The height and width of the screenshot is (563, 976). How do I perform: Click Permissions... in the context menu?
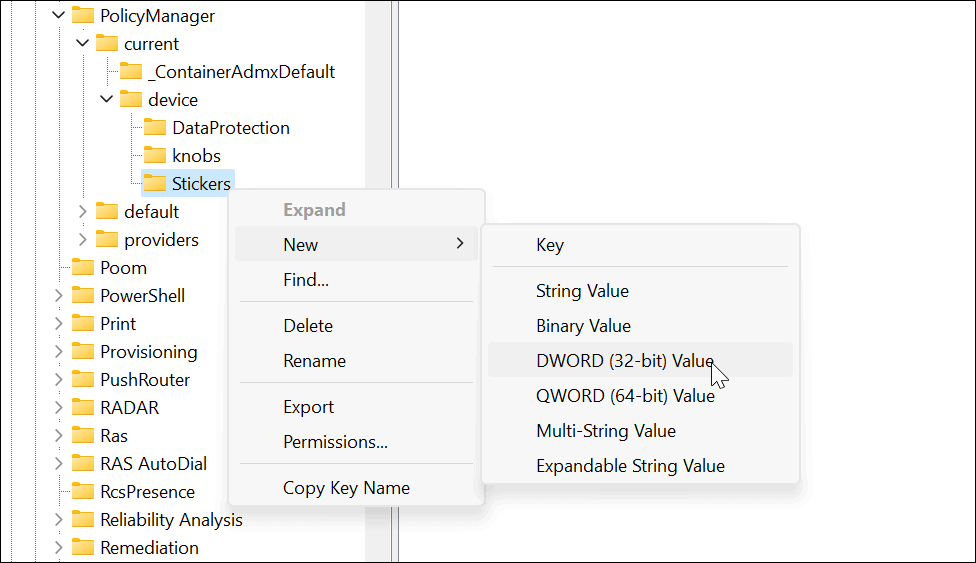pos(335,441)
